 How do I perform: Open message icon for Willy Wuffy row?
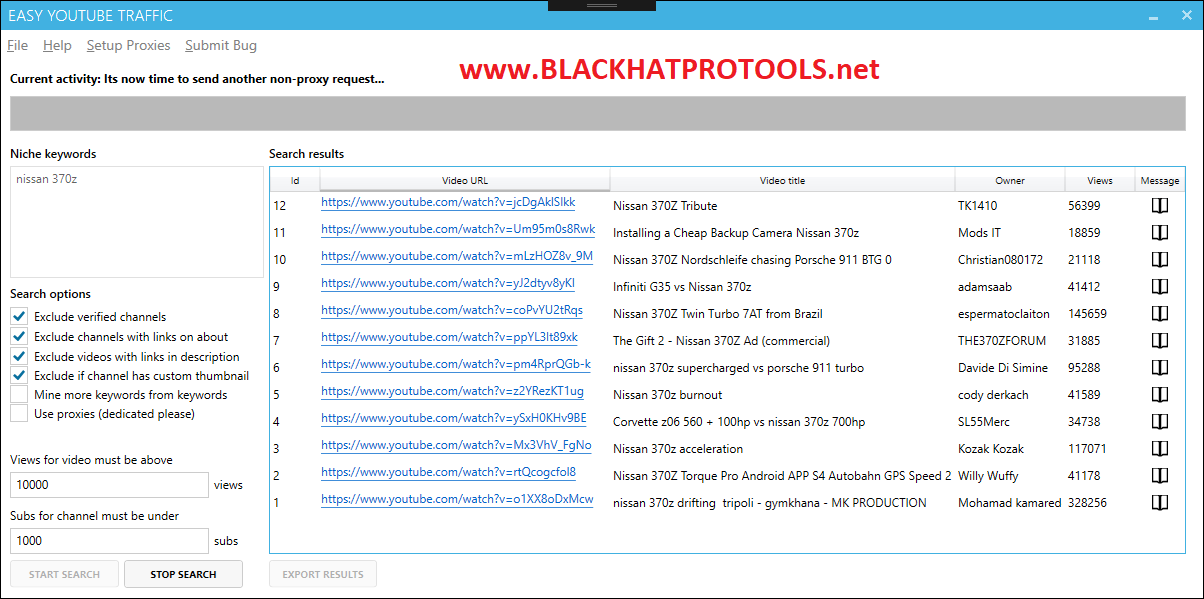1159,475
